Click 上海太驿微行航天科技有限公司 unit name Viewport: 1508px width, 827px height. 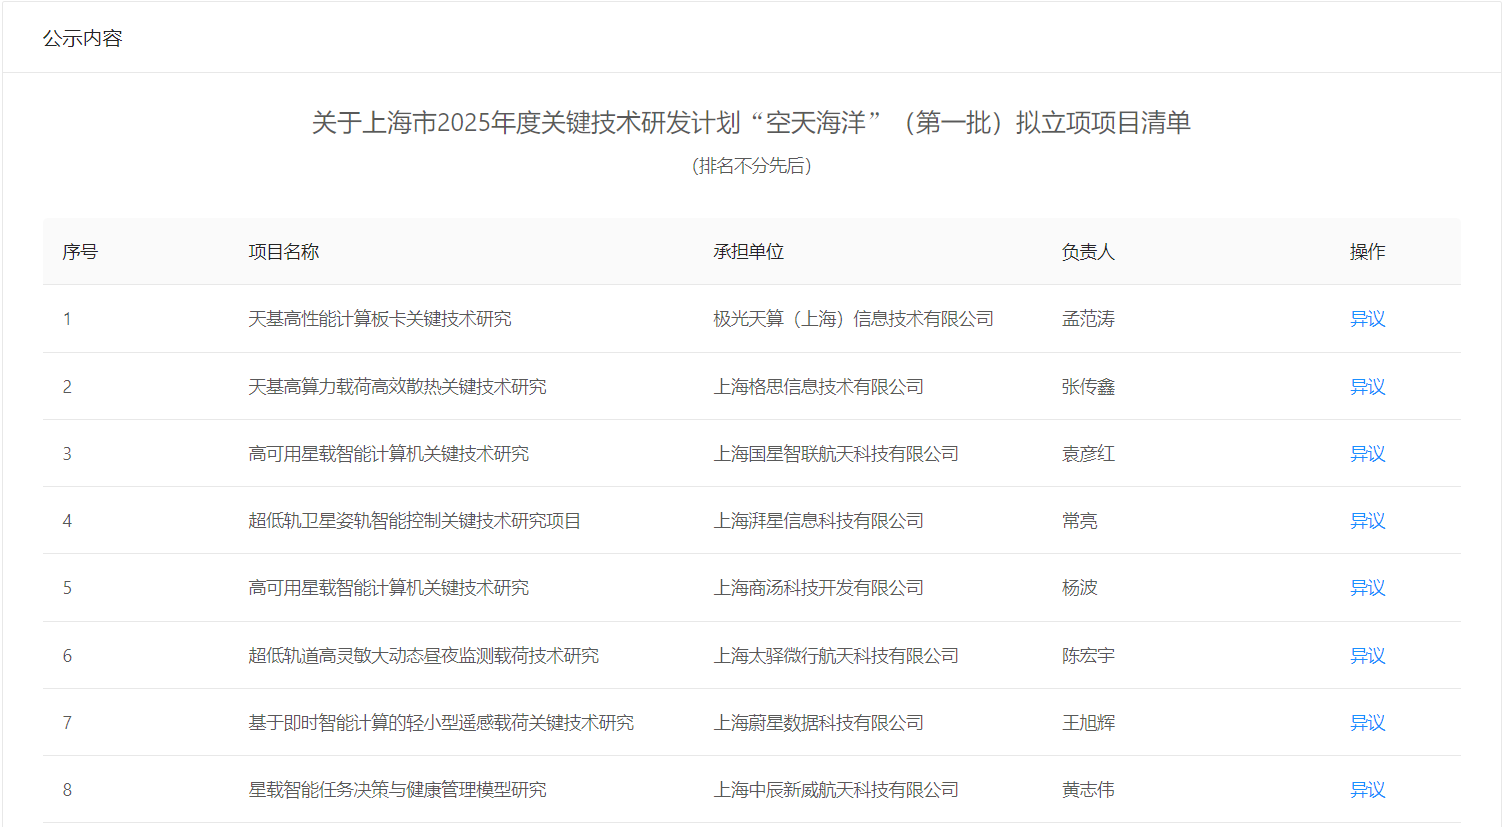point(835,656)
